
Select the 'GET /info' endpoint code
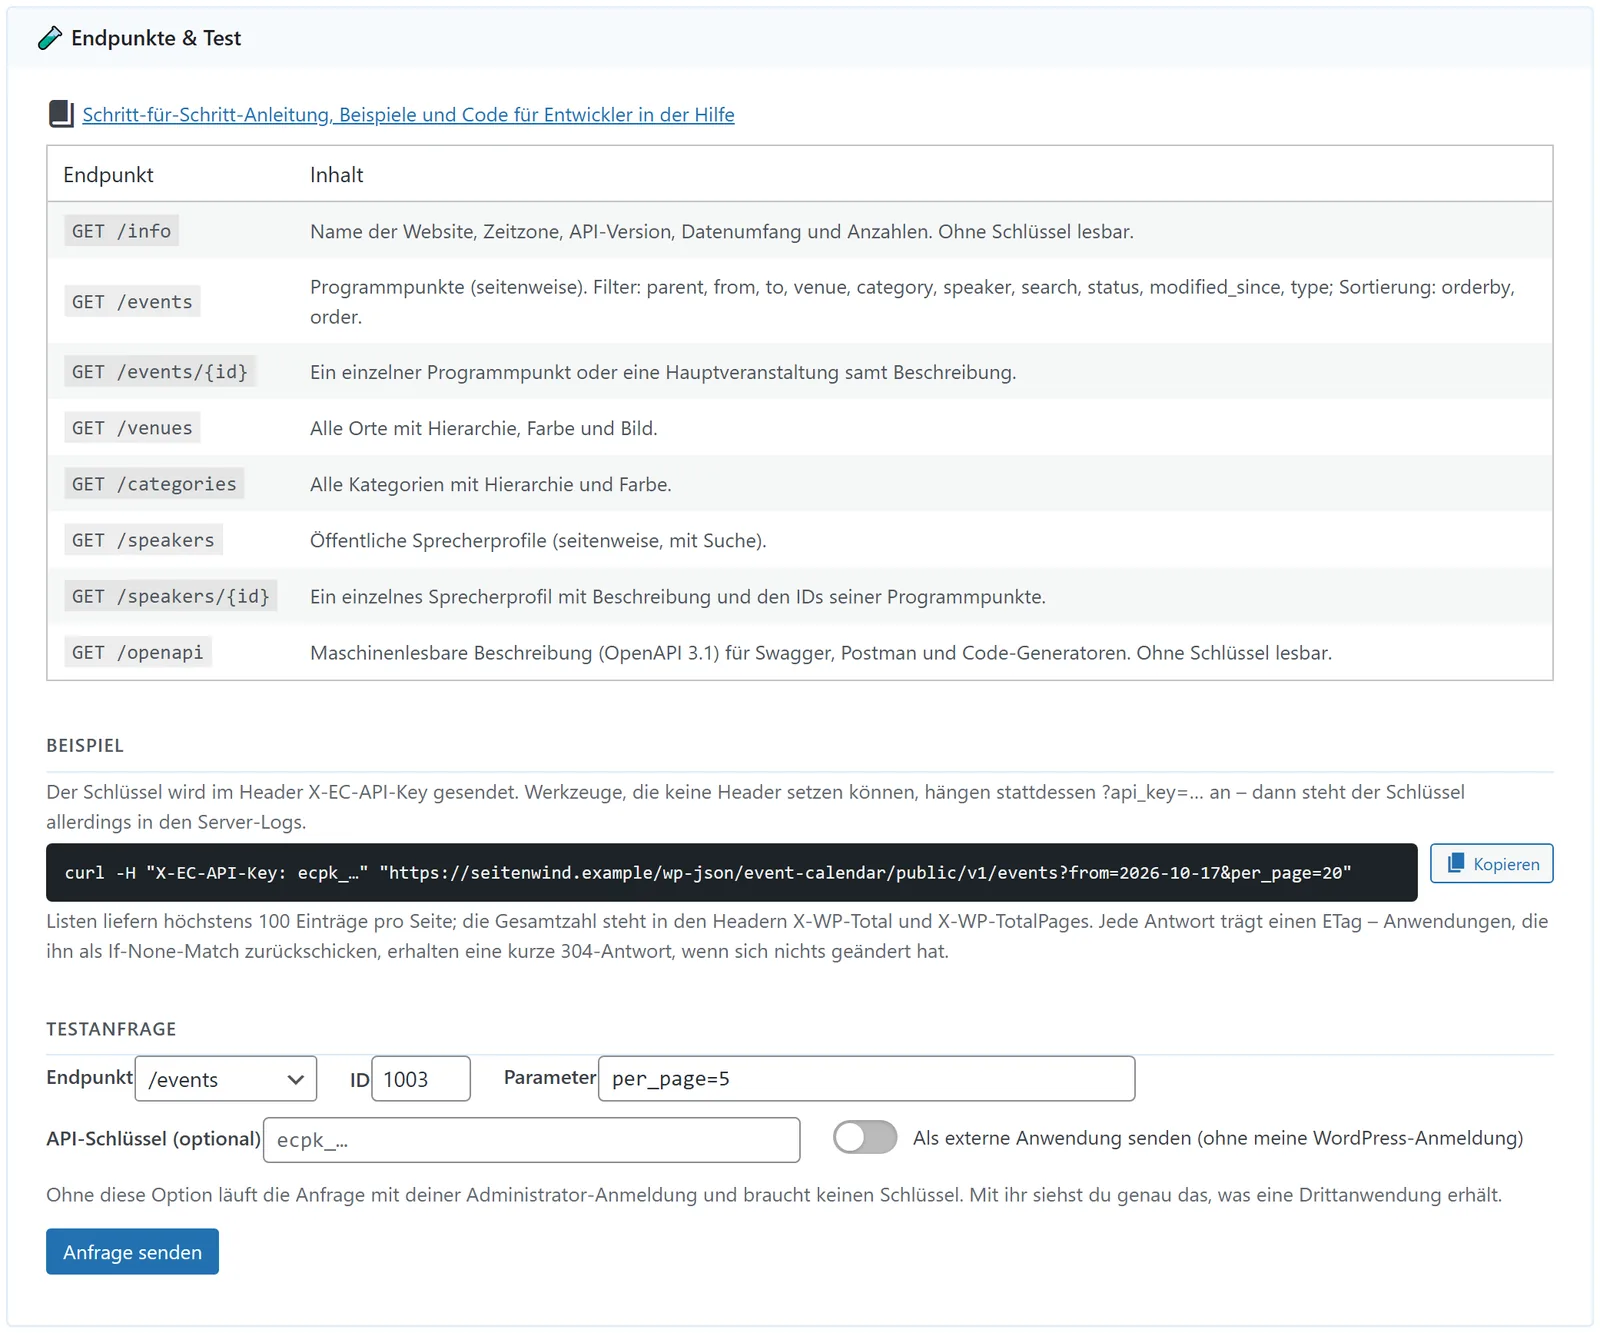[121, 231]
